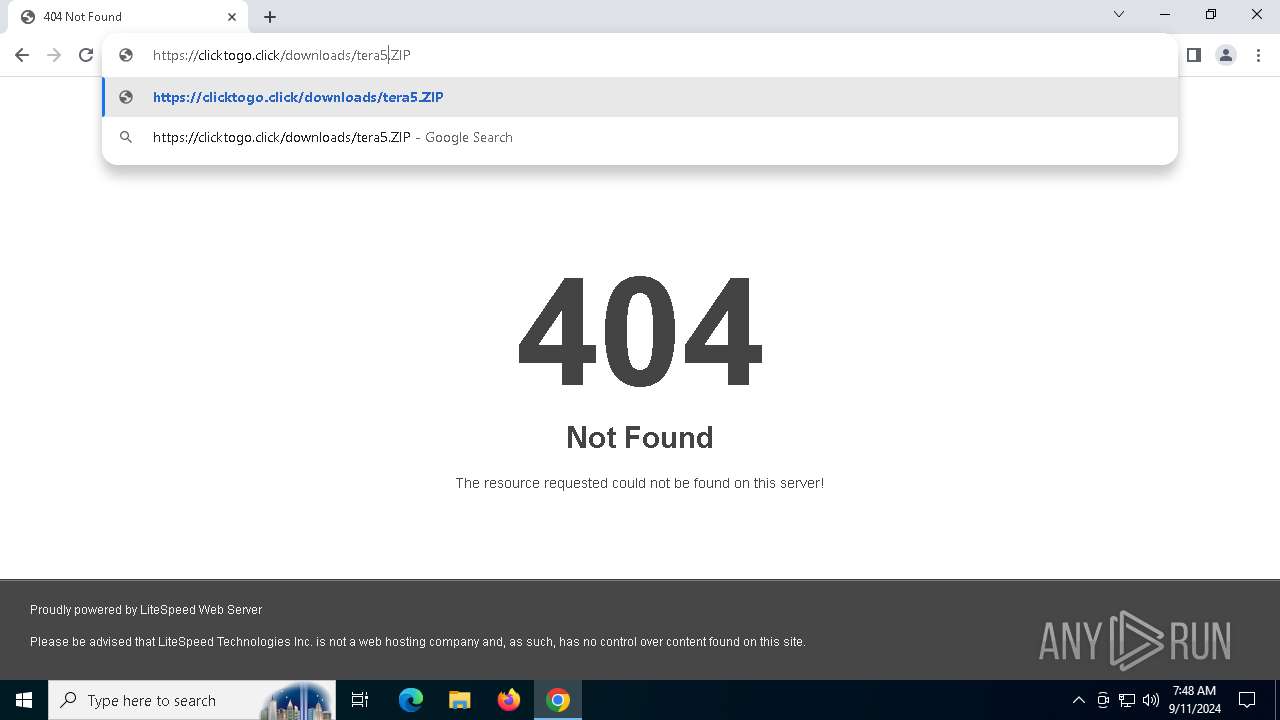Click the magnifier icon in the search suggestion
The image size is (1280, 720).
coord(126,137)
